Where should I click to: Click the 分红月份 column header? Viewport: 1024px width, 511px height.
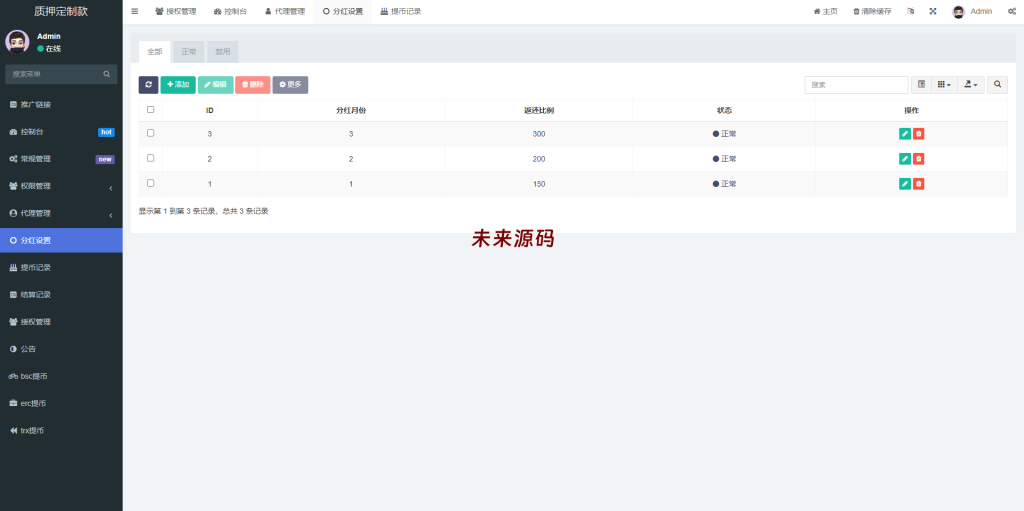[x=351, y=110]
